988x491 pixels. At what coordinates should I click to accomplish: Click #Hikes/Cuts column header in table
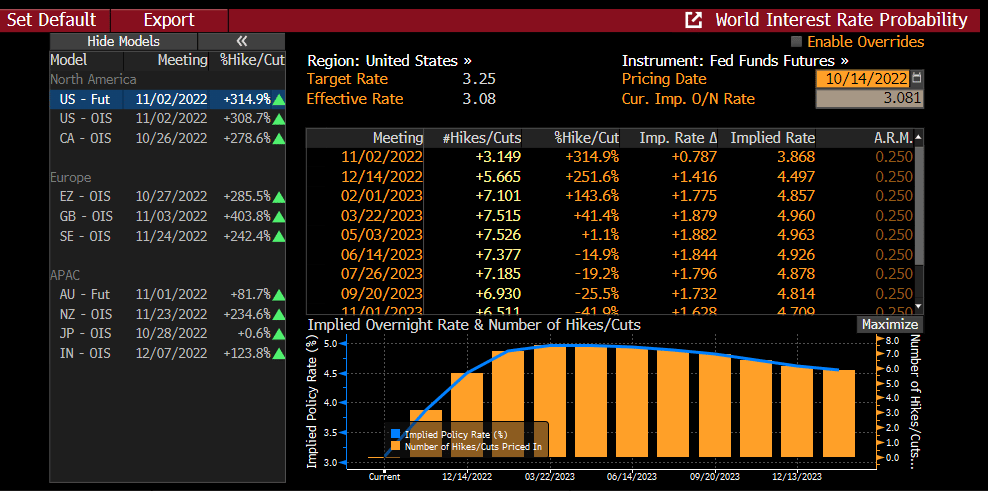coord(473,137)
